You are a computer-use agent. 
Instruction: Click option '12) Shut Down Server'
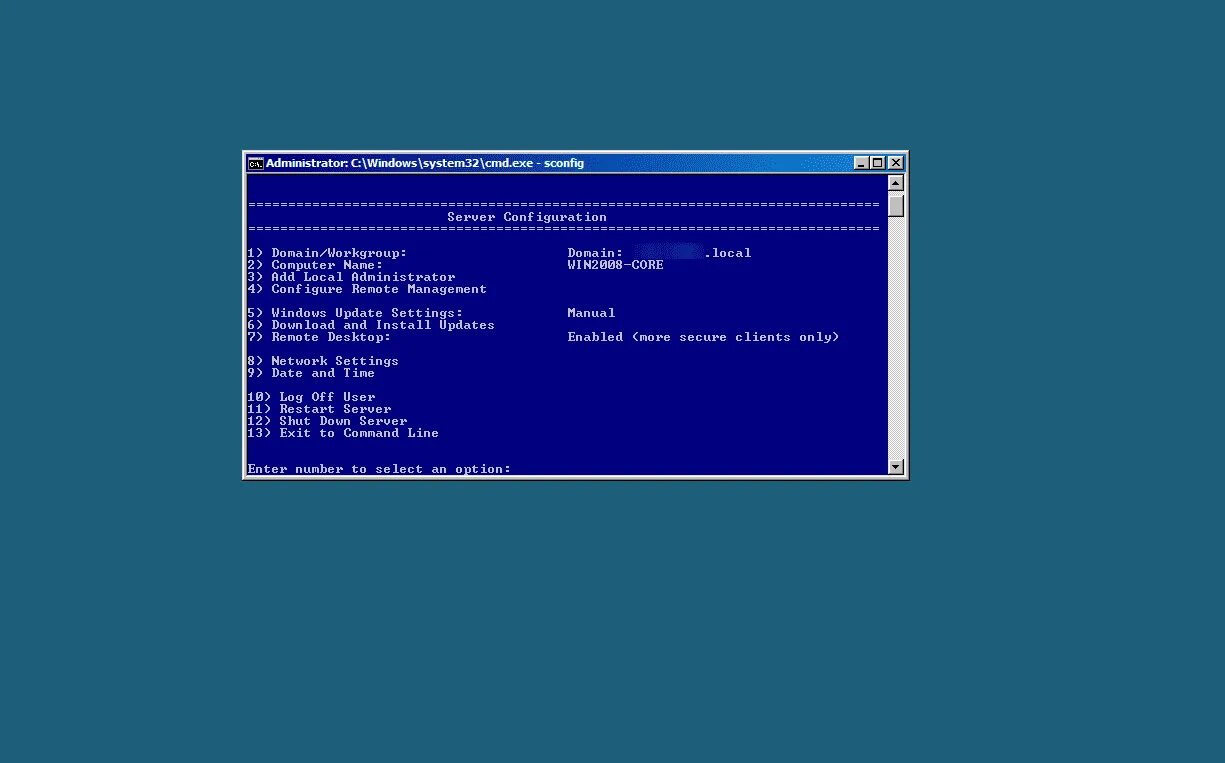tap(327, 421)
